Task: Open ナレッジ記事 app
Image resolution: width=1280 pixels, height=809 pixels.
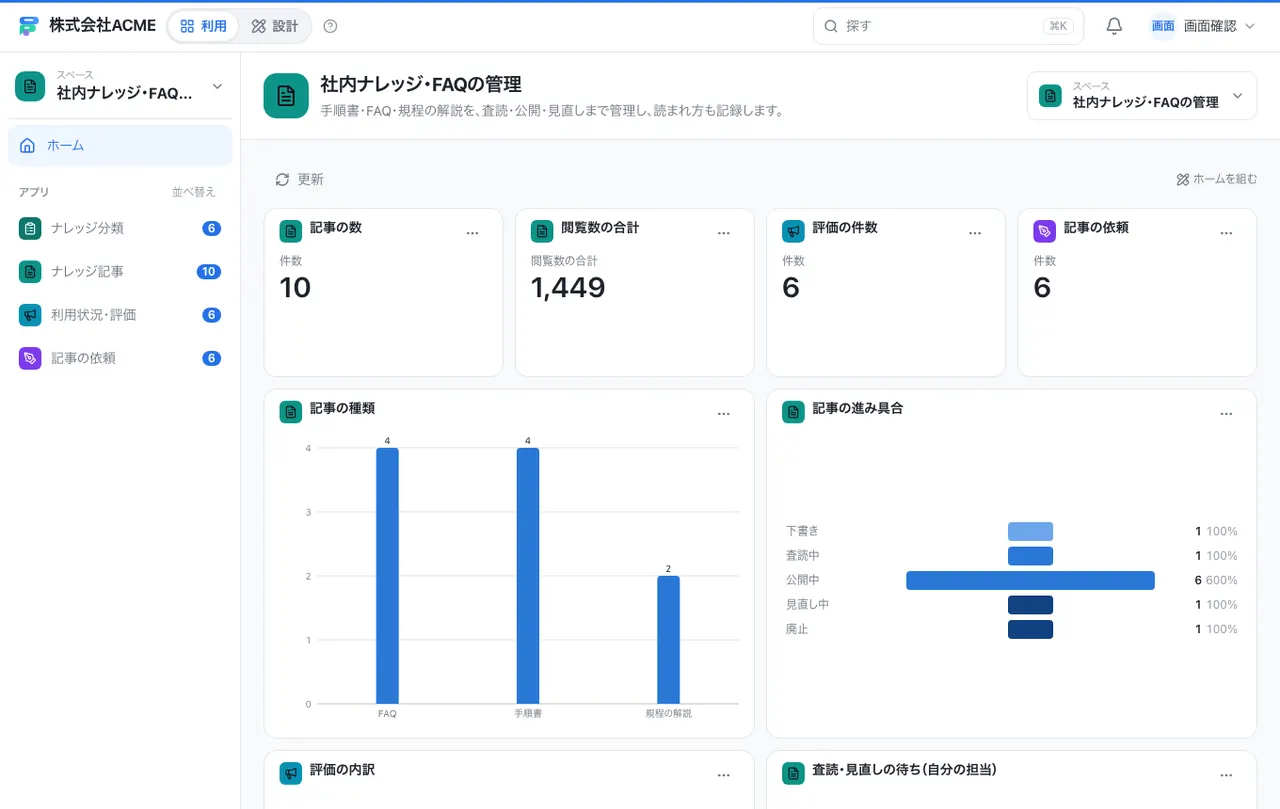Action: click(120, 271)
